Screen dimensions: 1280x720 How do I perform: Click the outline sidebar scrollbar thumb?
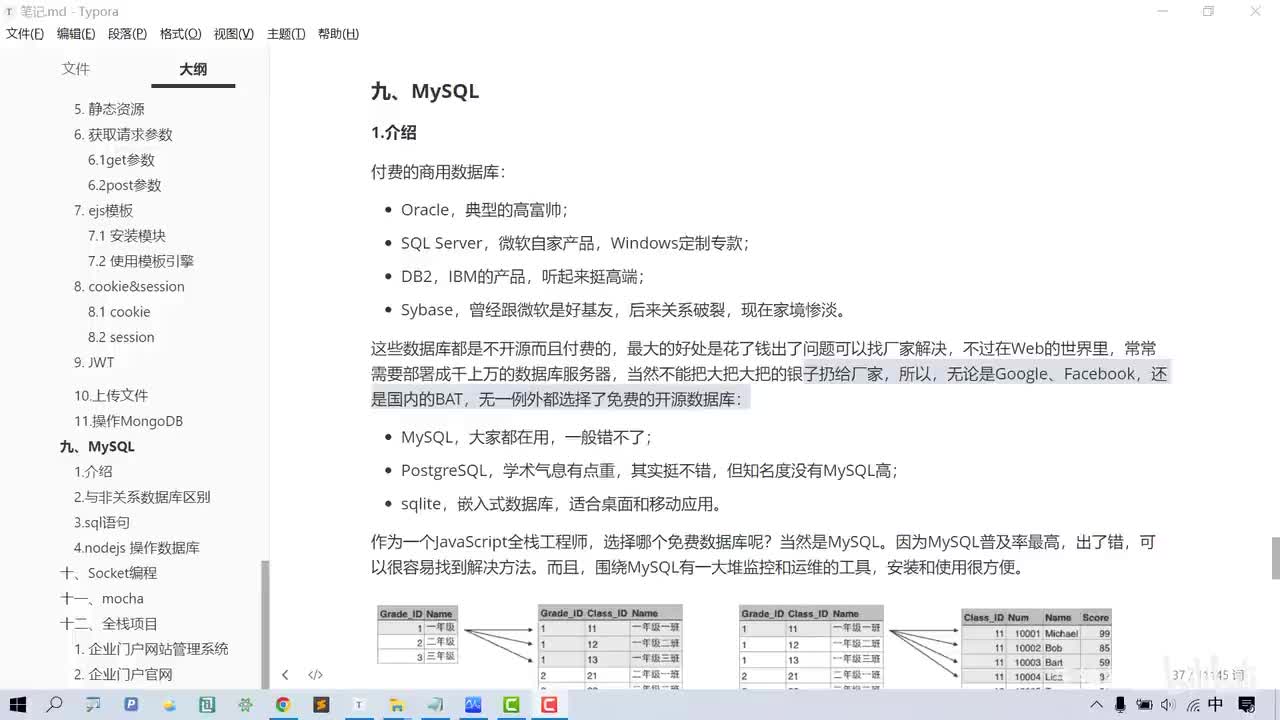tap(265, 623)
